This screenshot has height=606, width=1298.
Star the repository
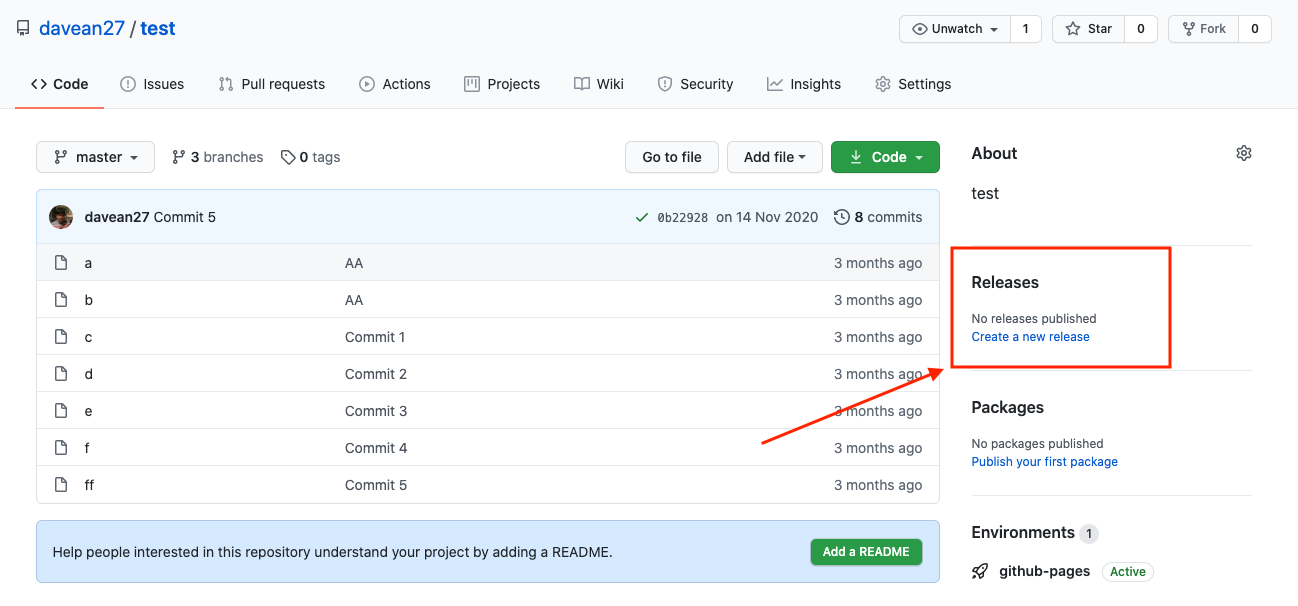pyautogui.click(x=1089, y=29)
